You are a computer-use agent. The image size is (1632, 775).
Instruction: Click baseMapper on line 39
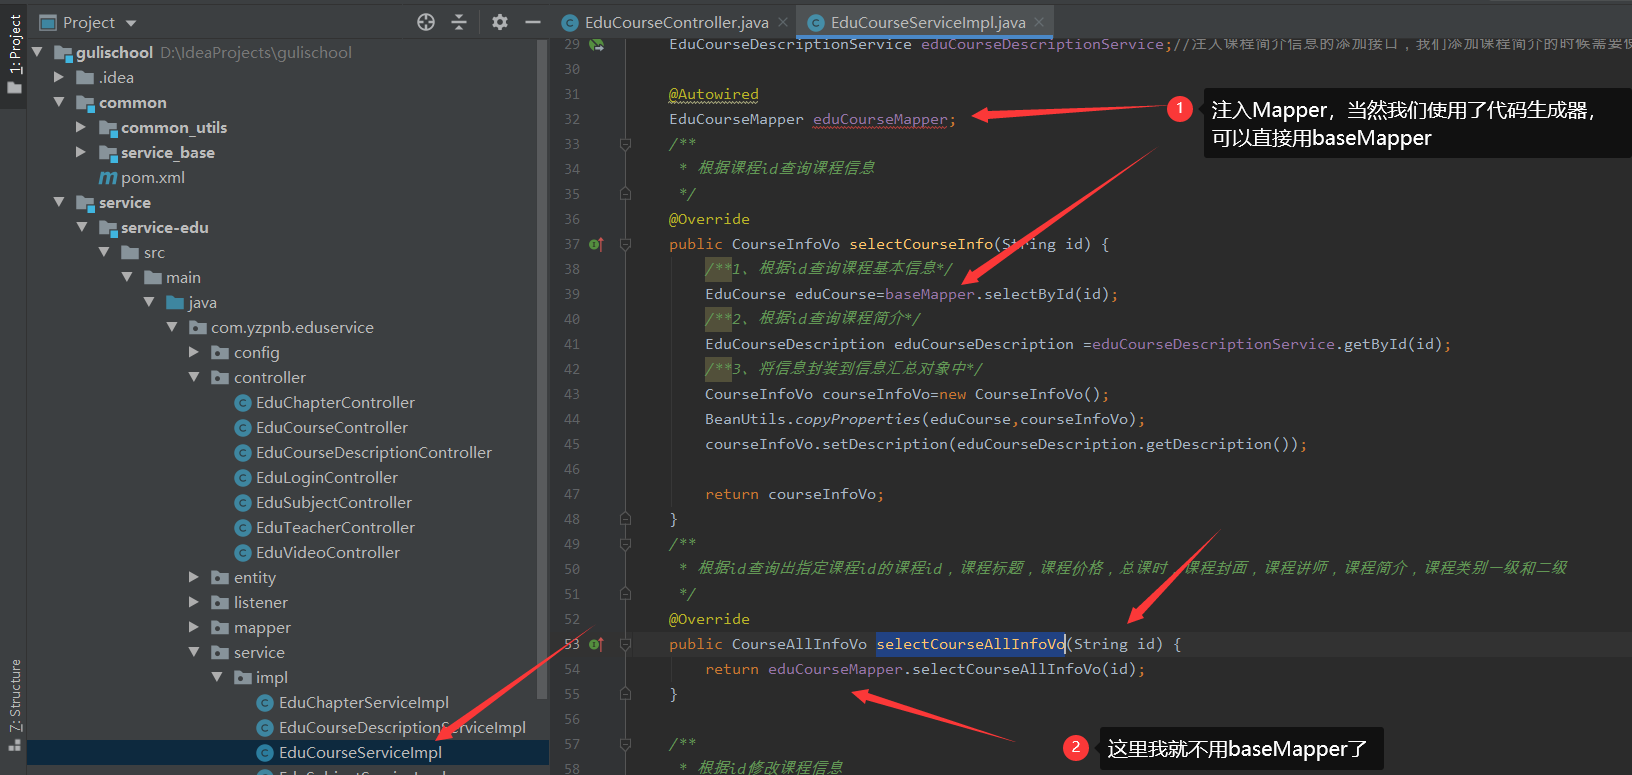pyautogui.click(x=930, y=294)
